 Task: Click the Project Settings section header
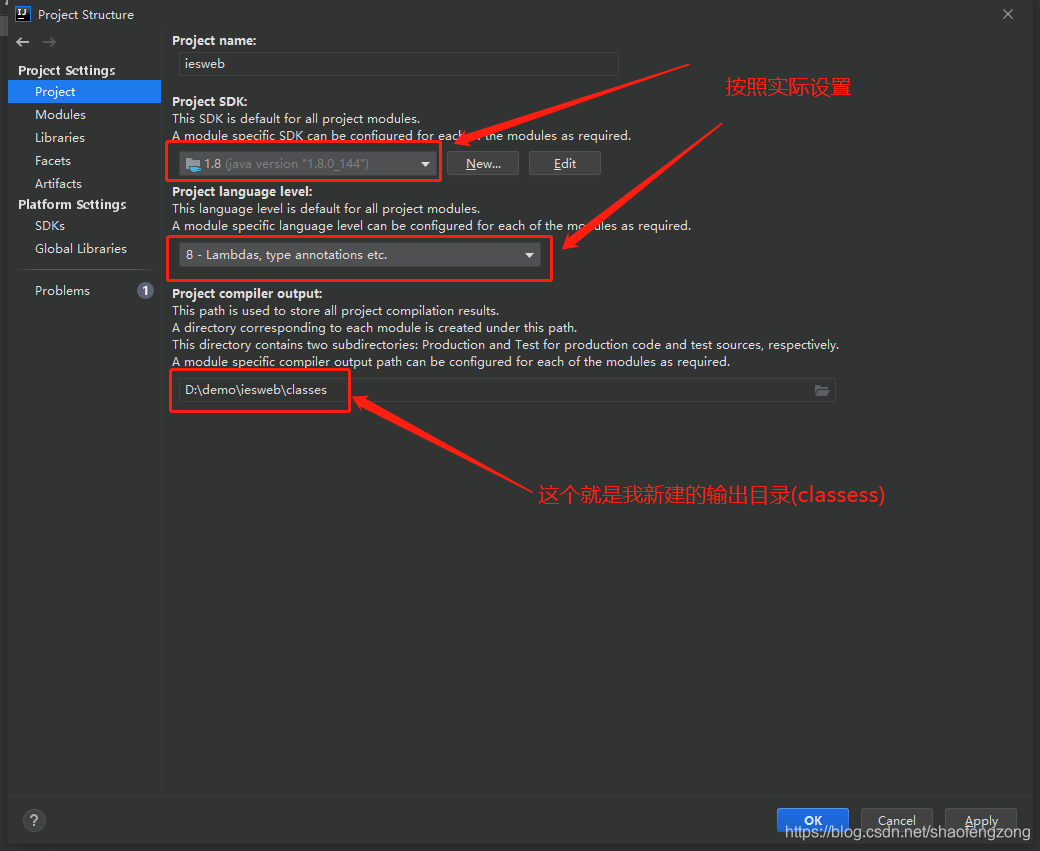coord(66,70)
